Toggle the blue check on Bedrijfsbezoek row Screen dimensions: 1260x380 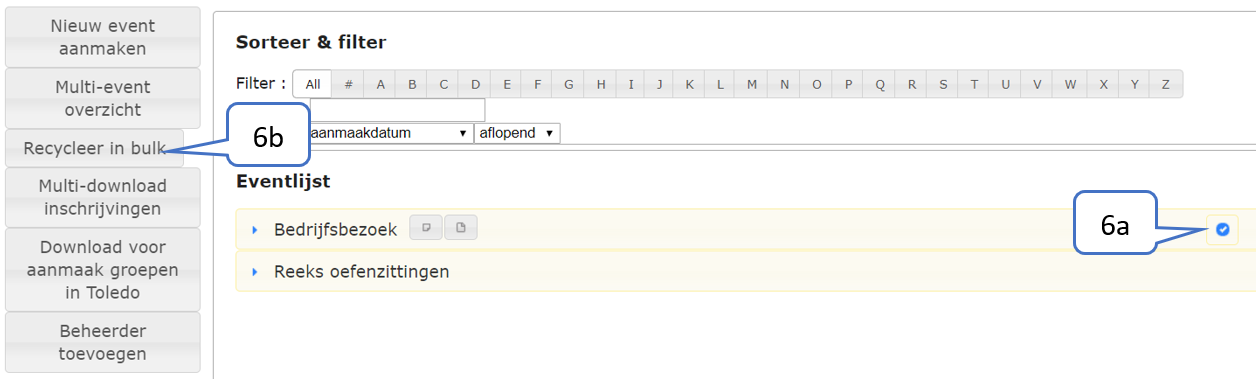(x=1222, y=230)
